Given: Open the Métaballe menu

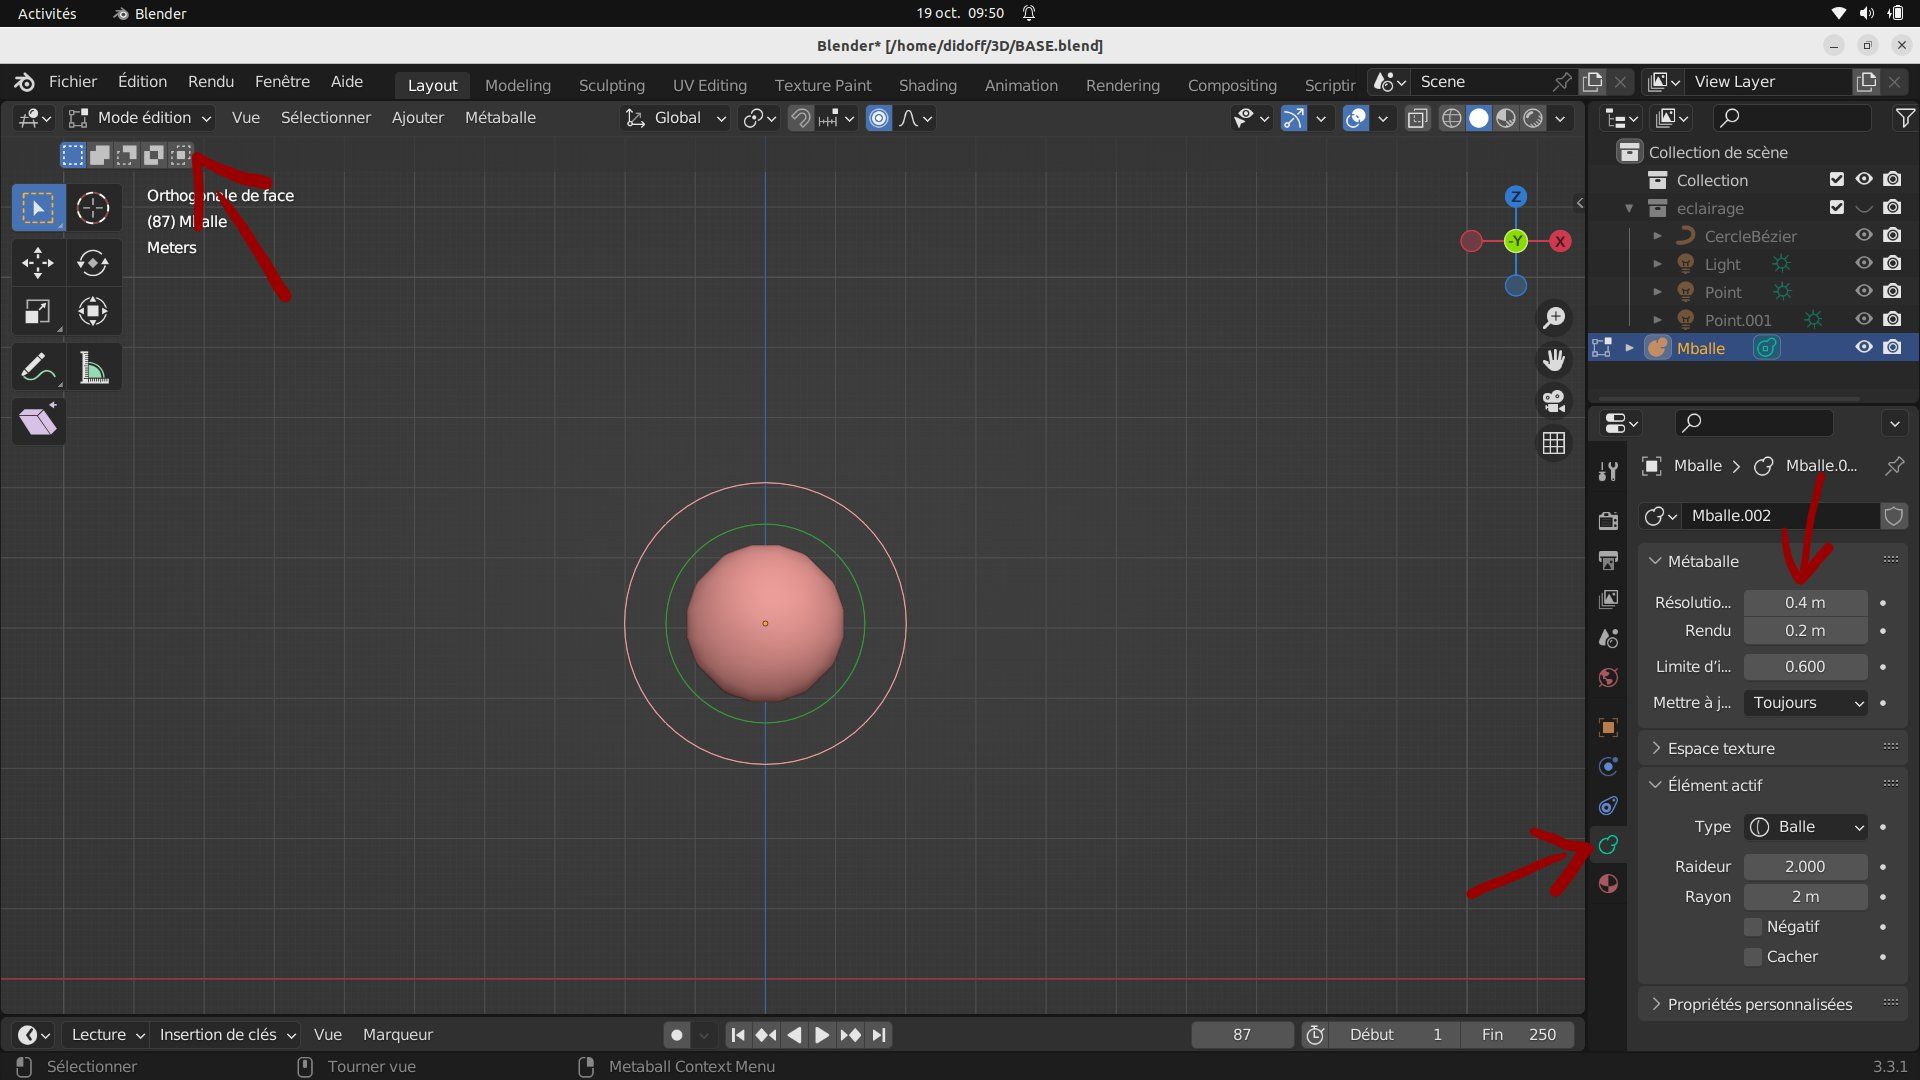Looking at the screenshot, I should click(x=499, y=118).
